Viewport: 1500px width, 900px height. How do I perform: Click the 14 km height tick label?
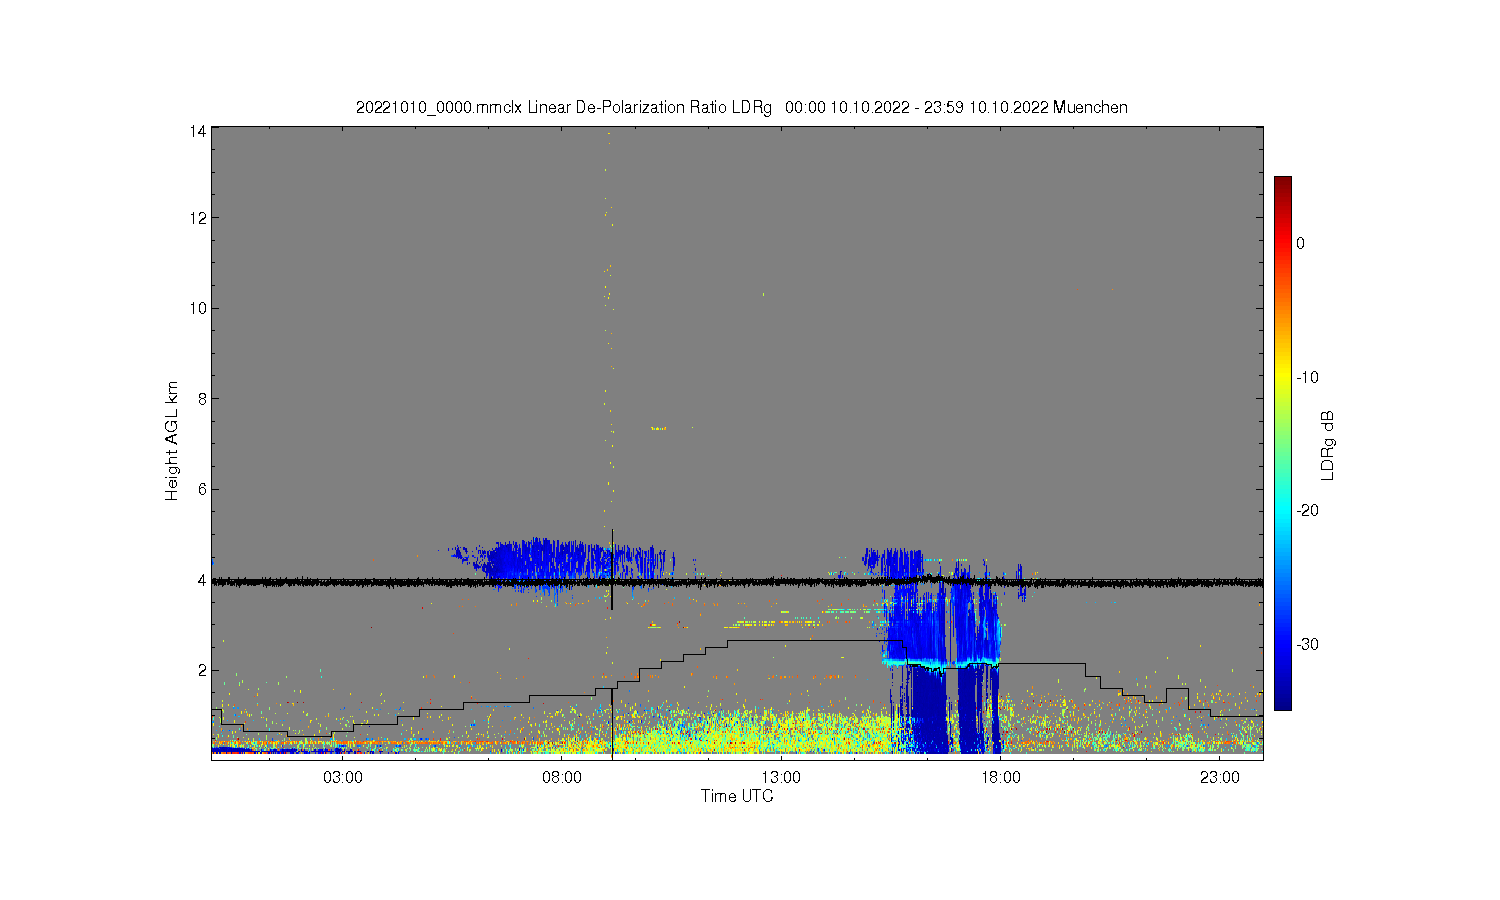click(198, 131)
